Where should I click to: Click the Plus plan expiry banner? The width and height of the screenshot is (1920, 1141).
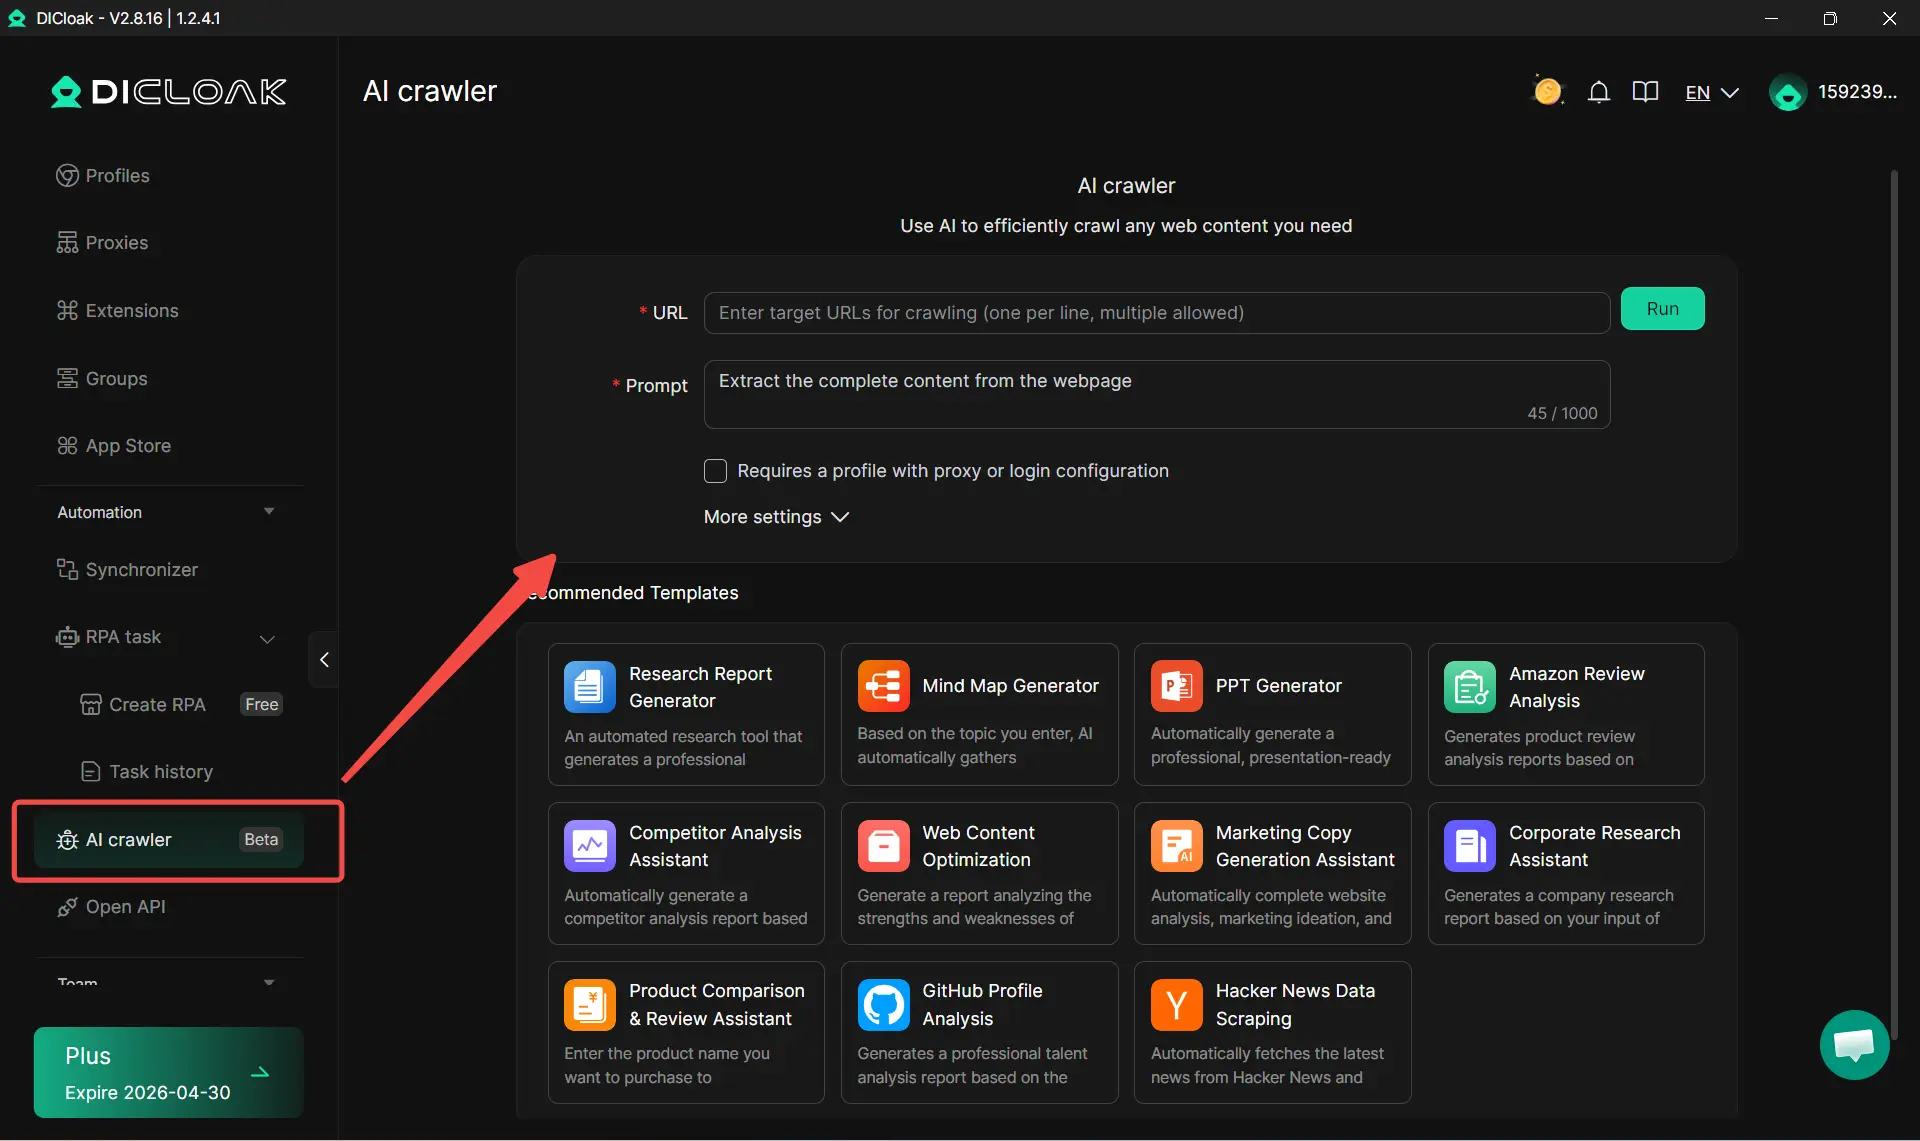(x=168, y=1073)
